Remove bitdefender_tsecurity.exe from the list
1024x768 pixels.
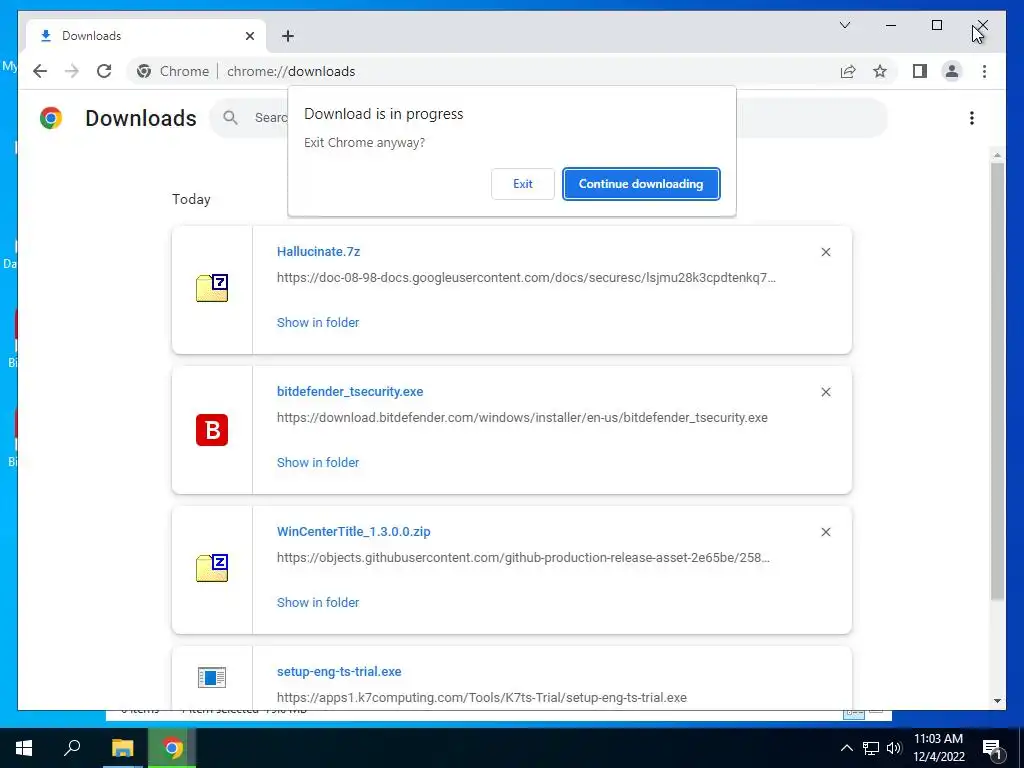click(825, 392)
